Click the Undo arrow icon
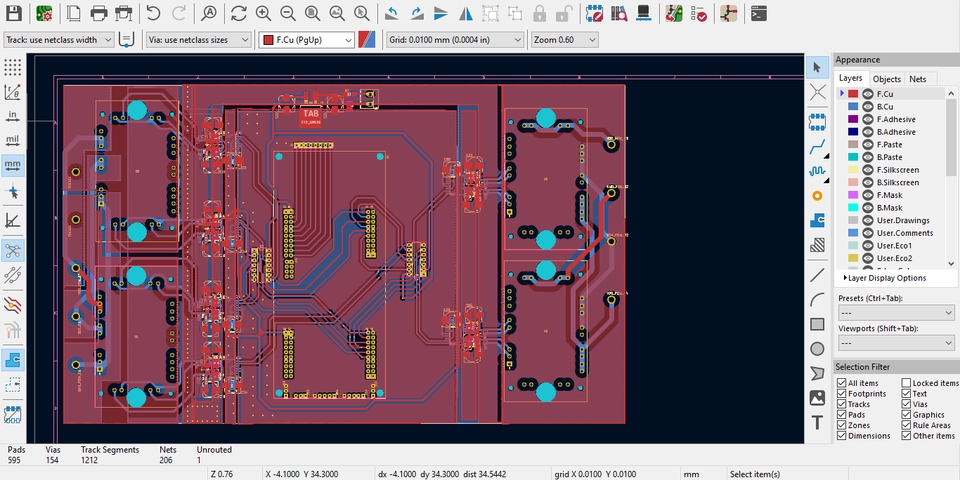This screenshot has height=480, width=960. point(153,13)
